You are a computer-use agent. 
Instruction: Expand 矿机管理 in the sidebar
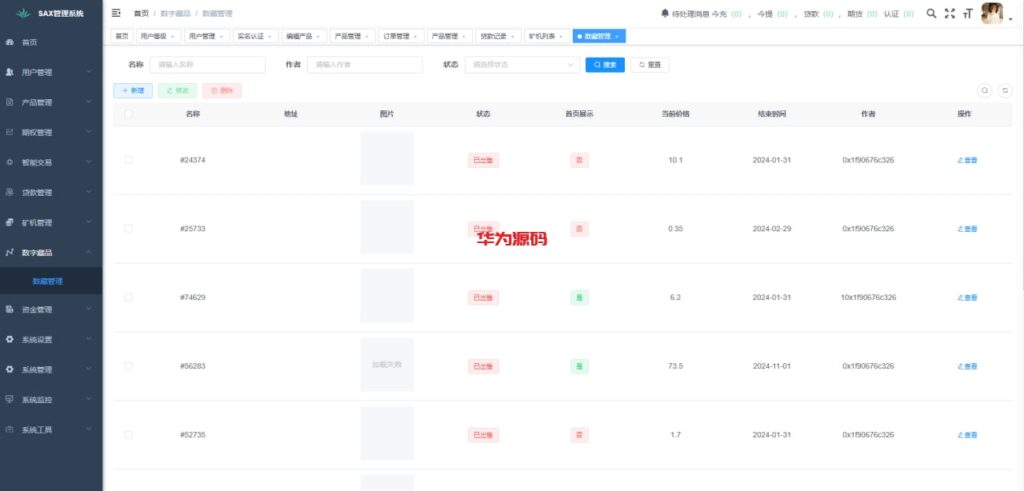coord(51,223)
